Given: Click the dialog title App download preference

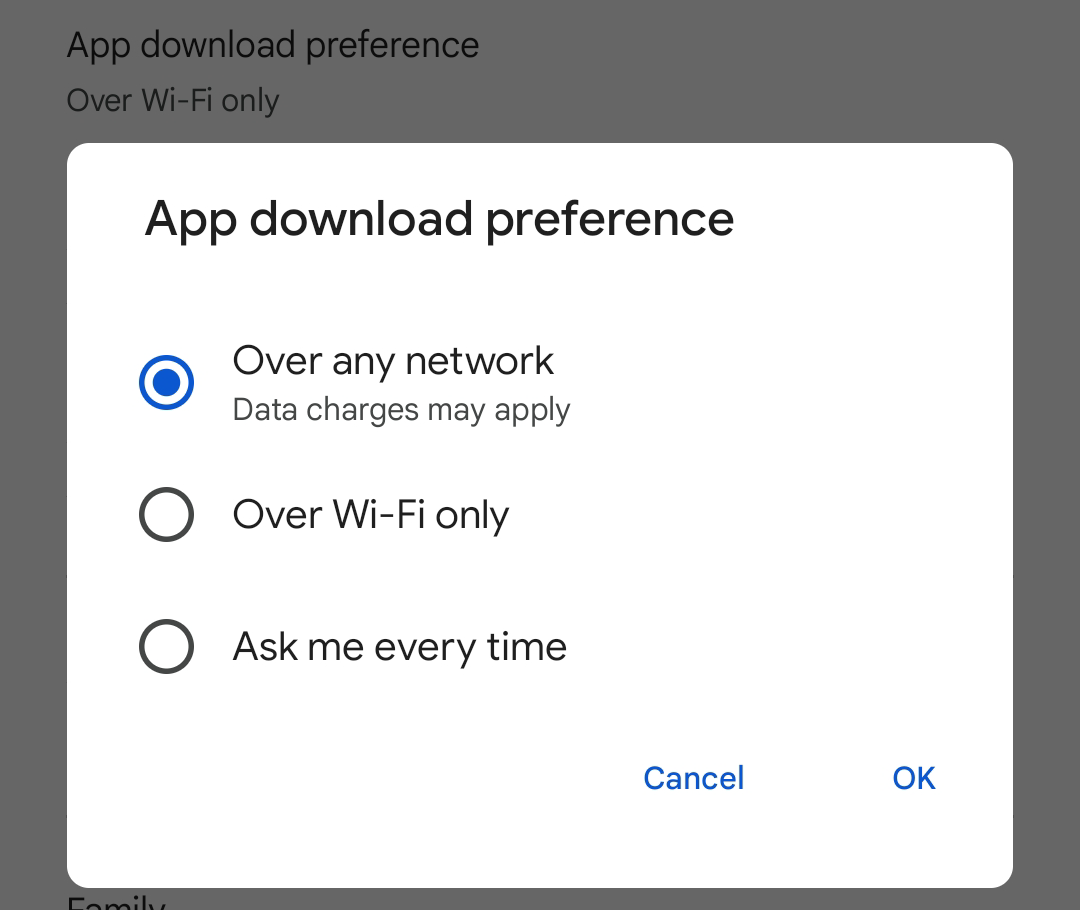Looking at the screenshot, I should coord(440,219).
